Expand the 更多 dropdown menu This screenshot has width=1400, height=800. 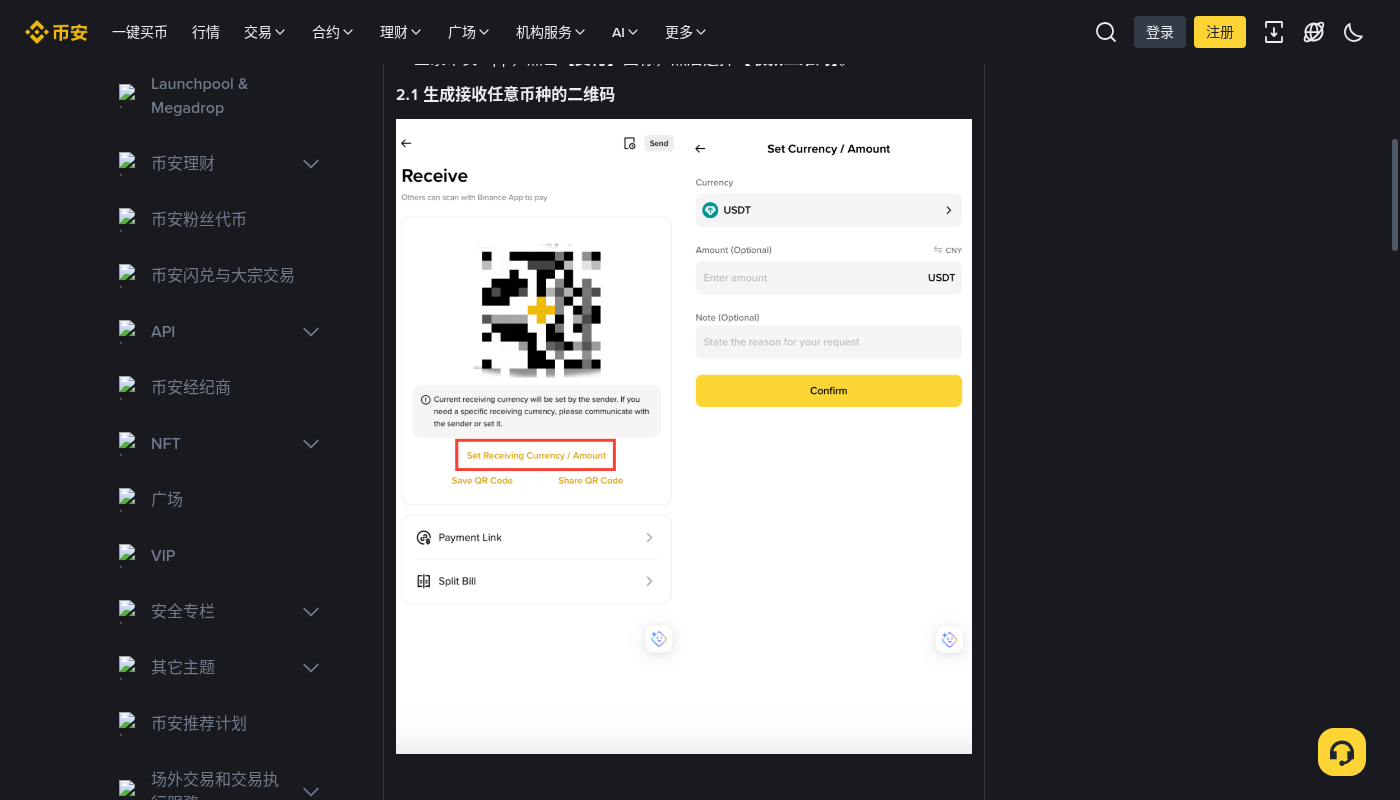point(685,32)
